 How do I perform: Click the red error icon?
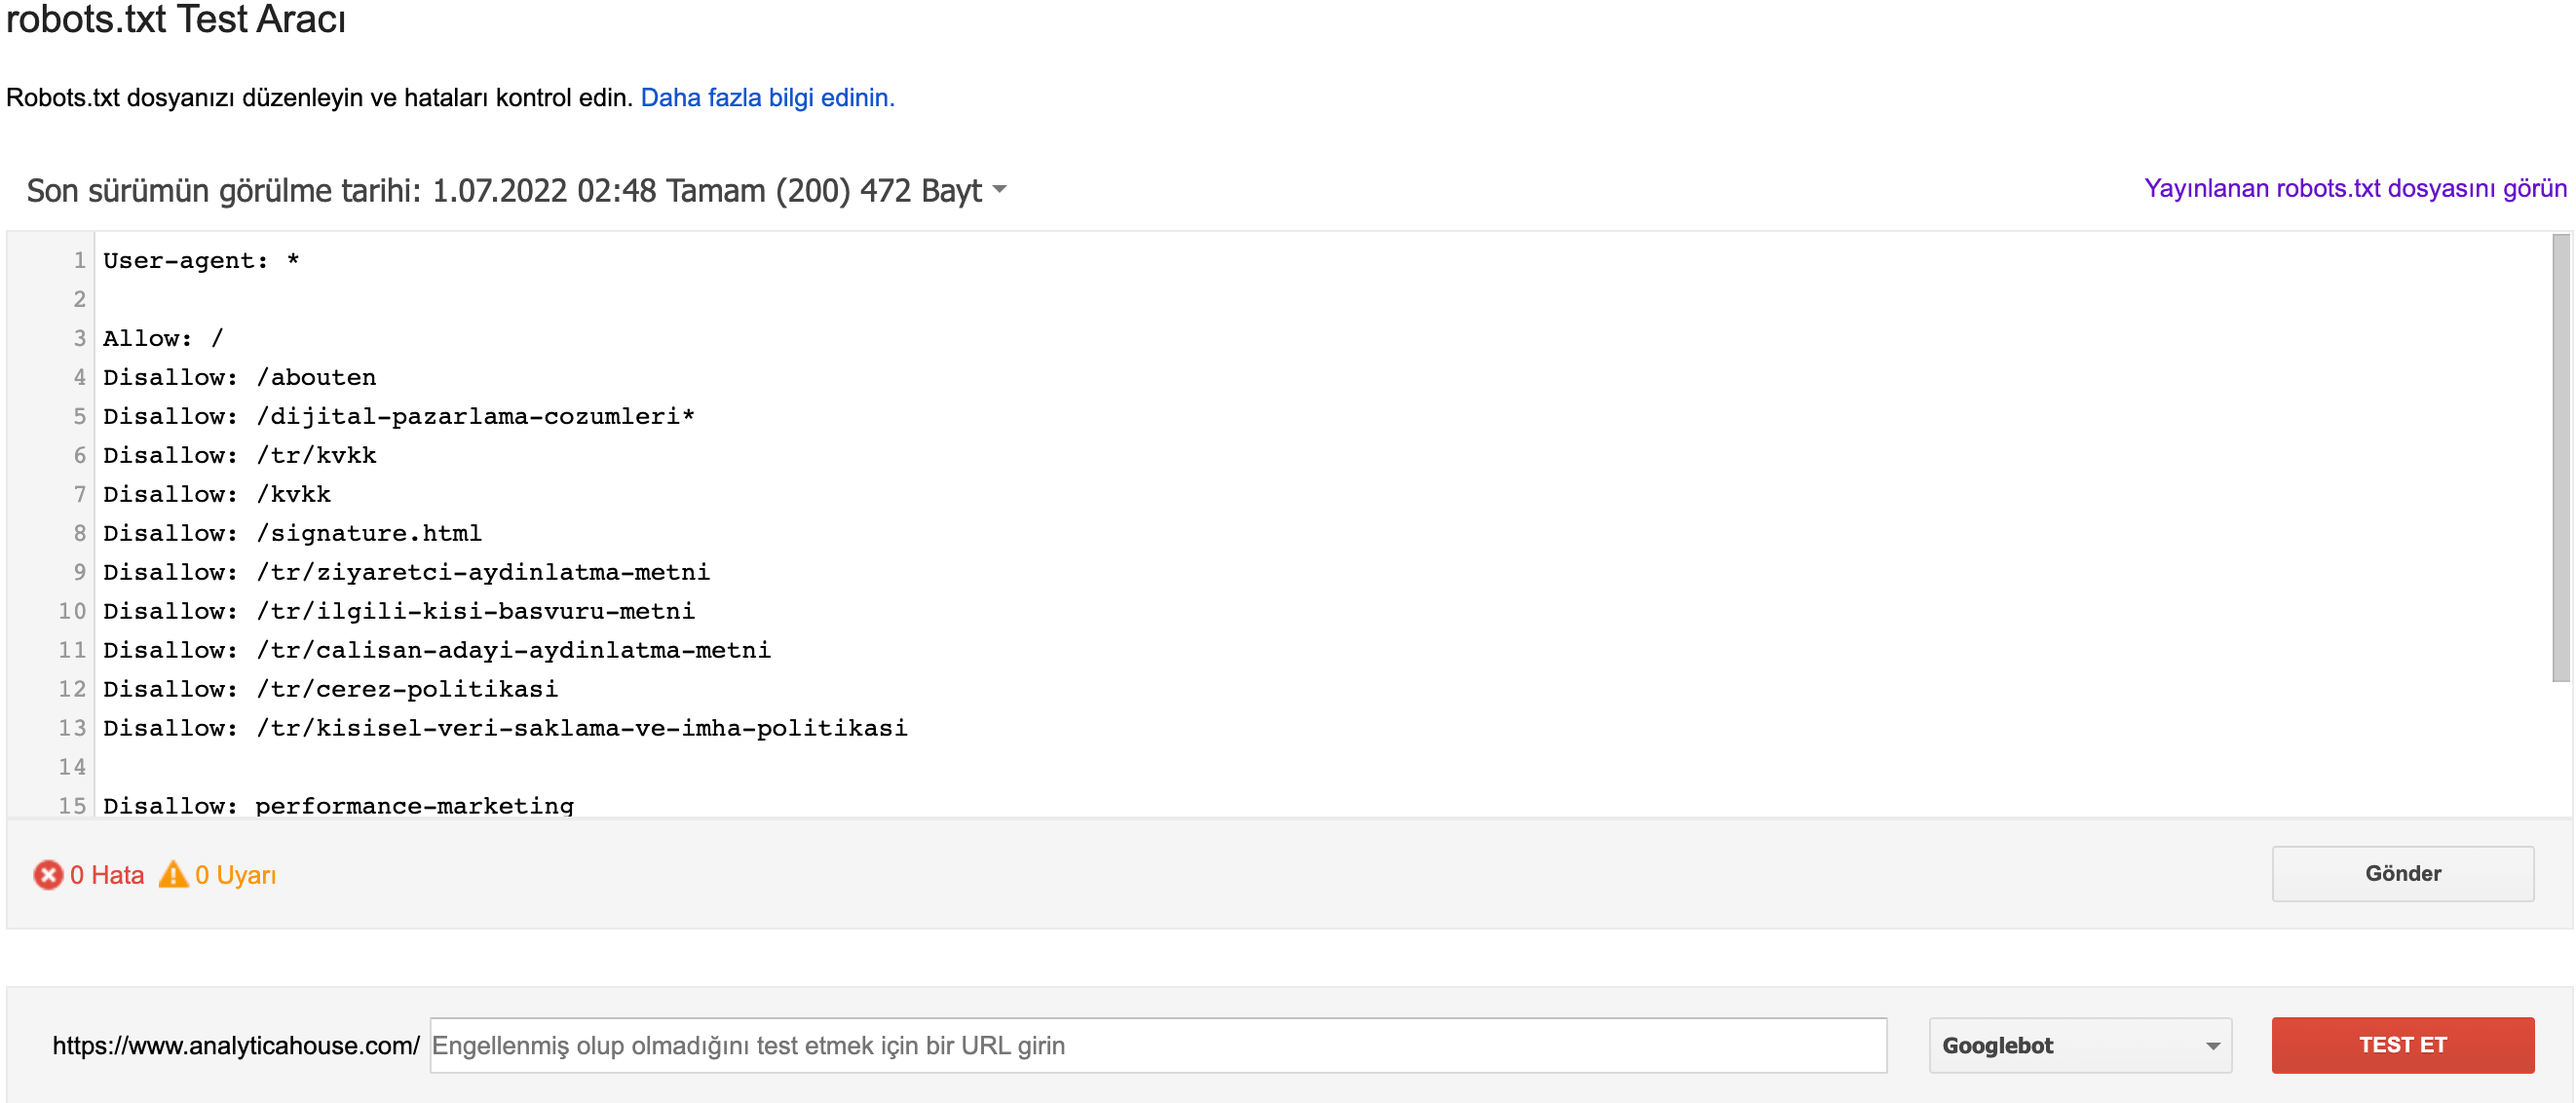[x=47, y=875]
